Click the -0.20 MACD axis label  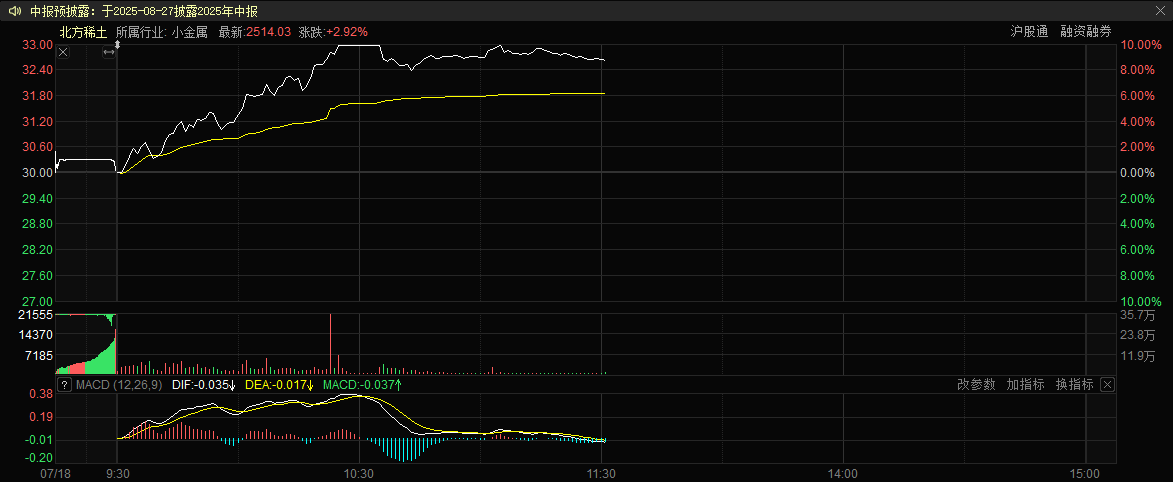tap(40, 457)
